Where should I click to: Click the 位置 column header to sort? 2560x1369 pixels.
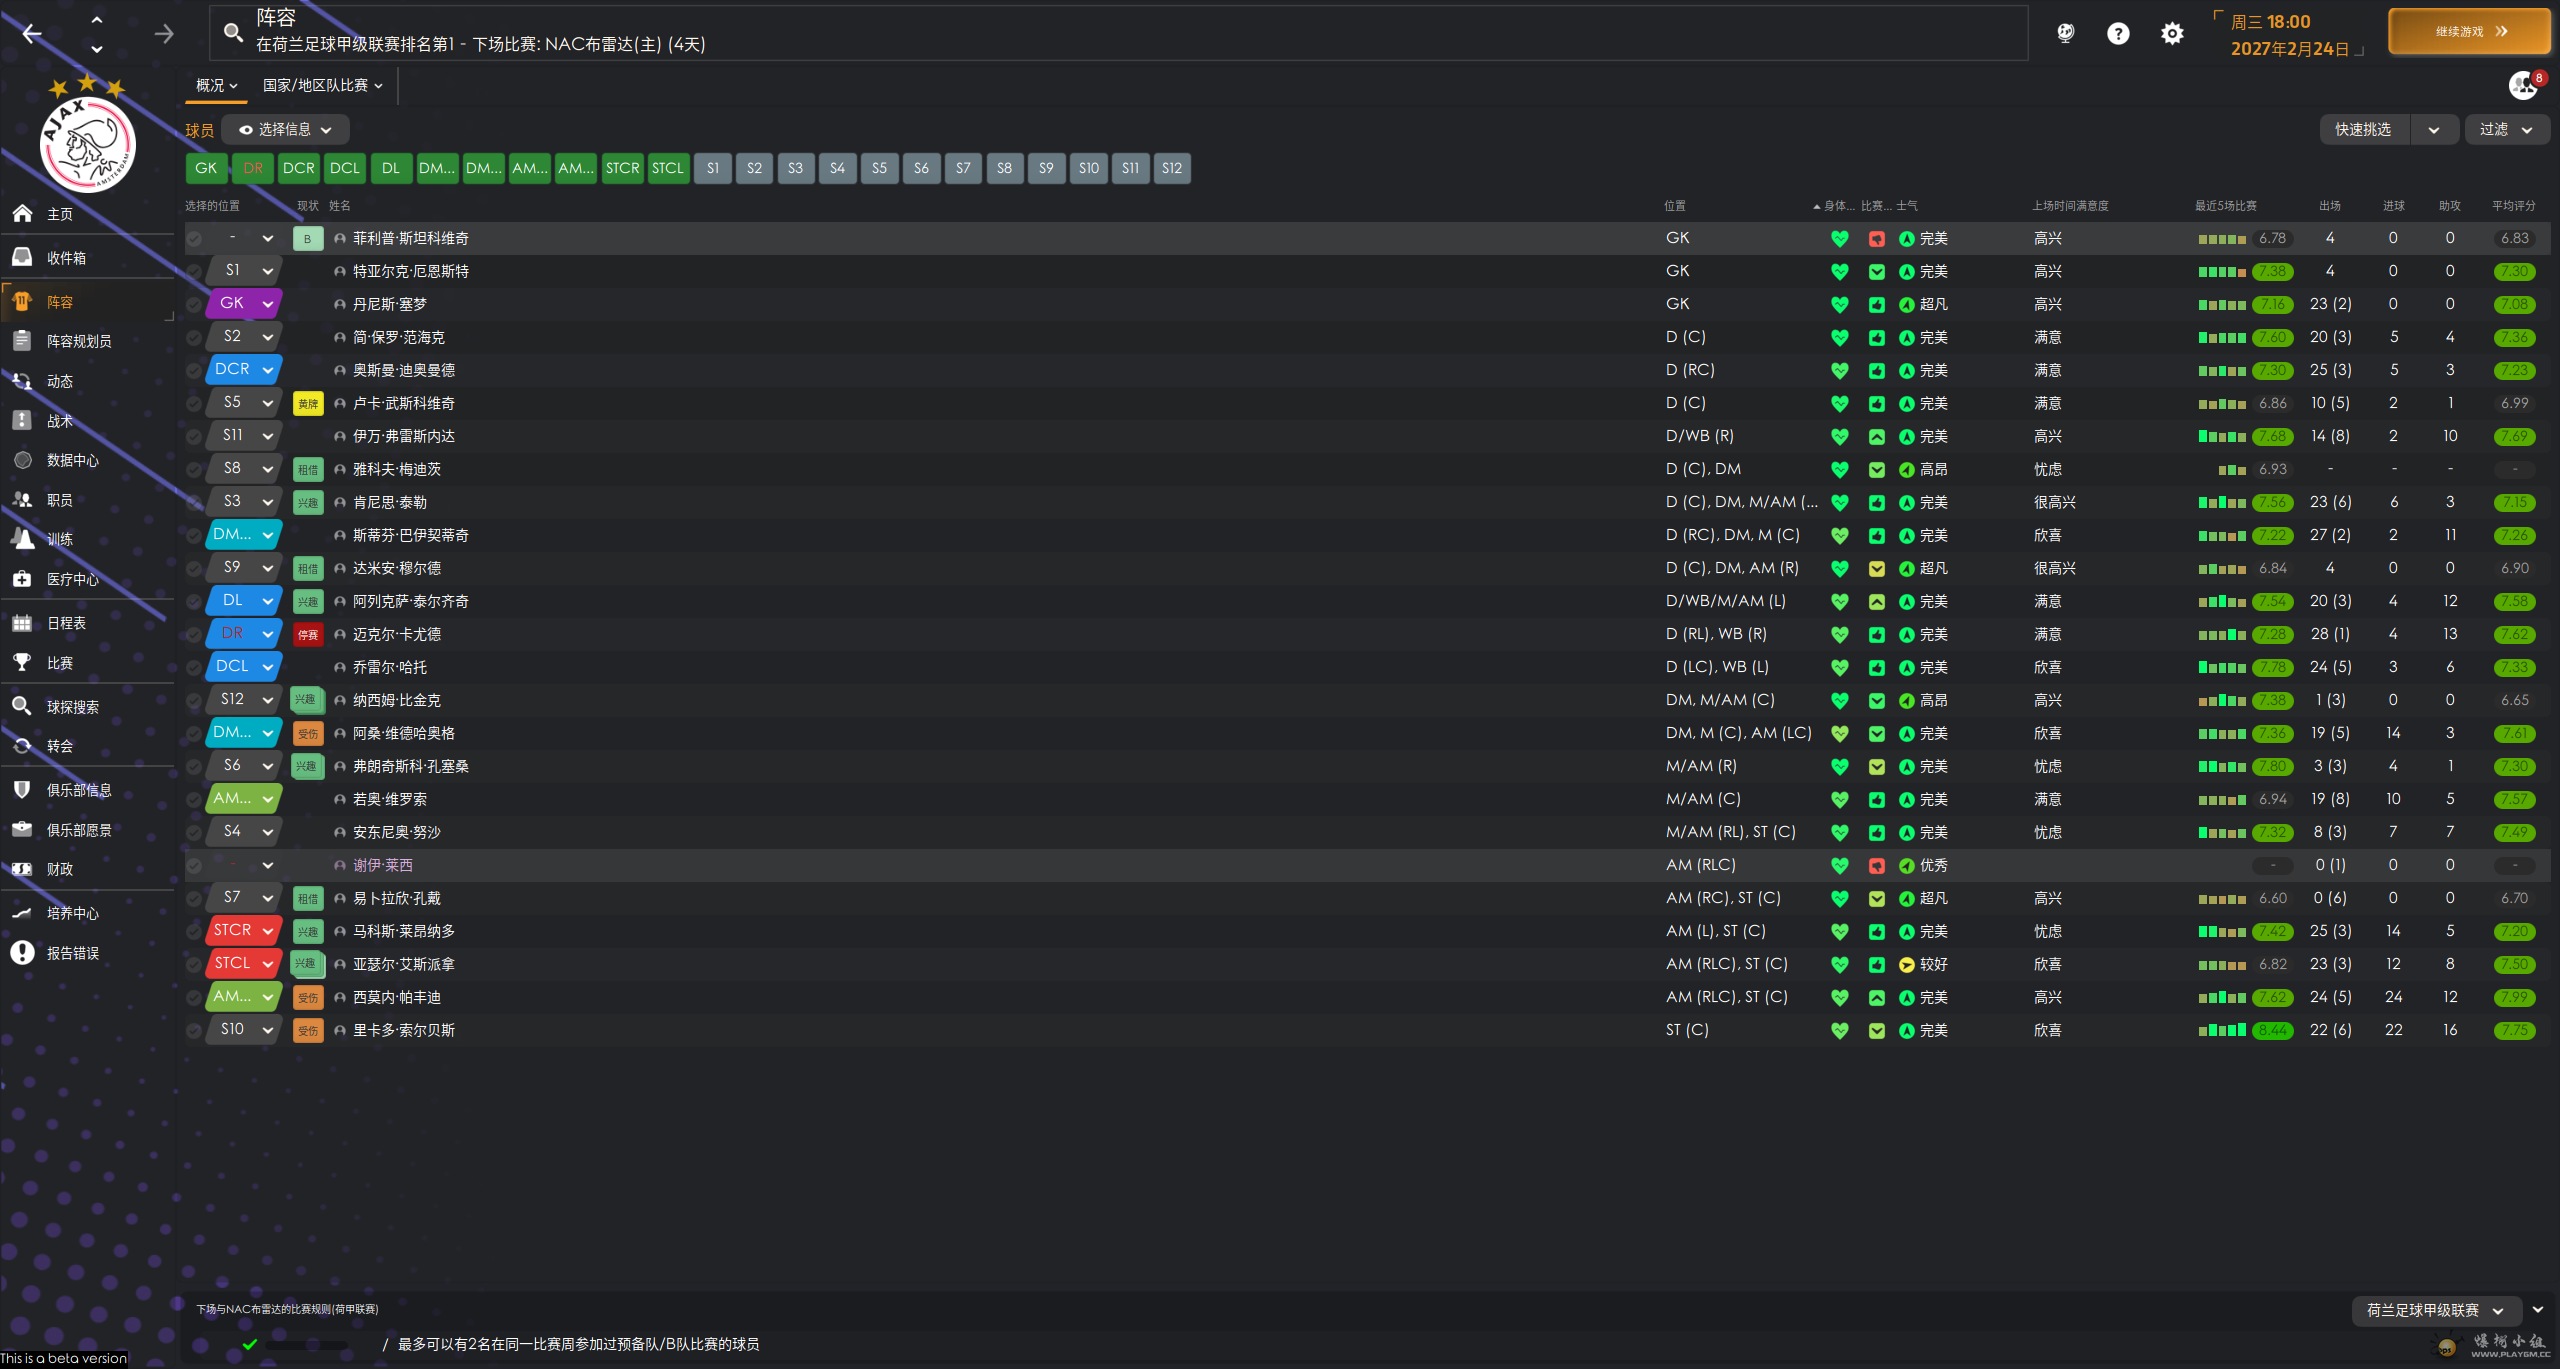[1676, 205]
